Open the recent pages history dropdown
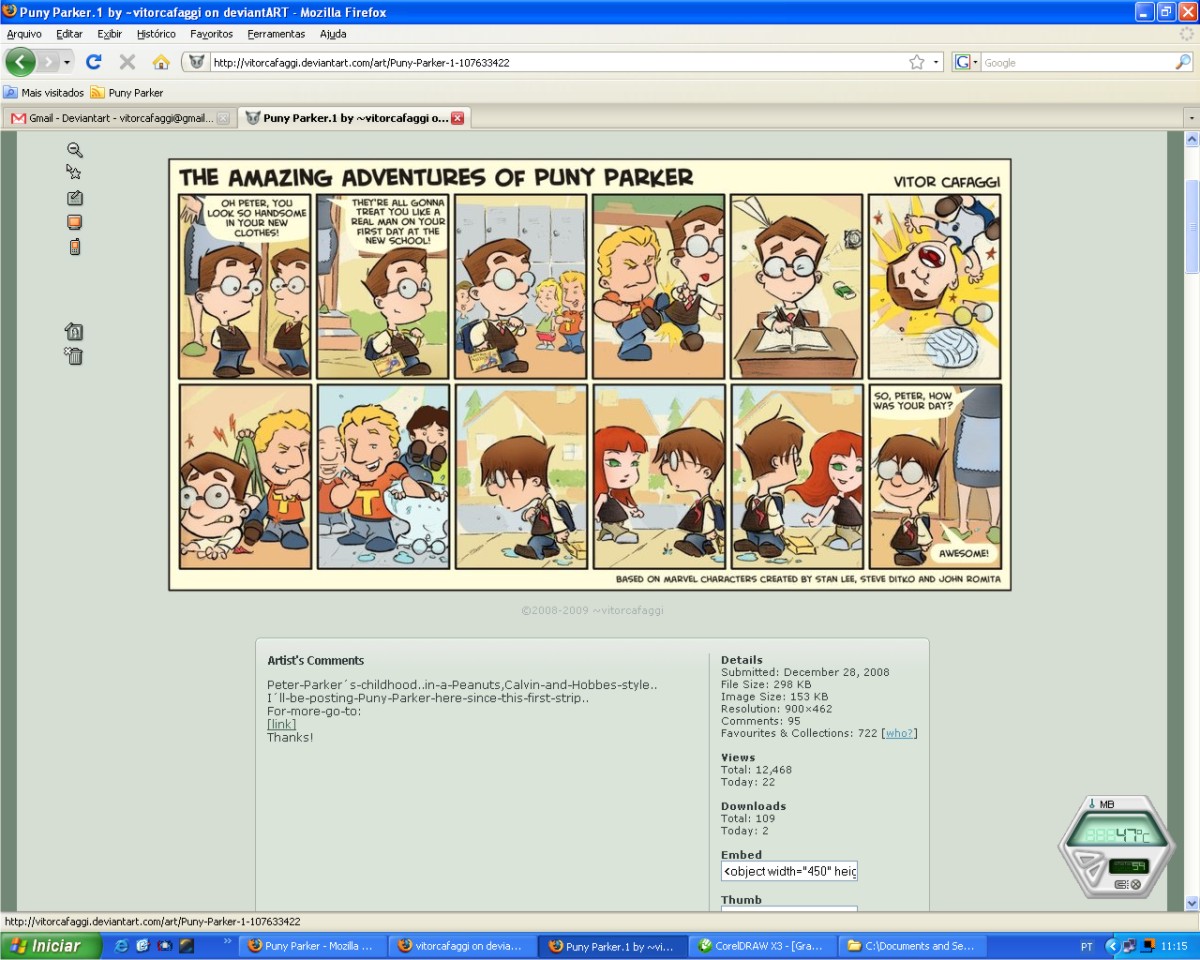 point(67,62)
